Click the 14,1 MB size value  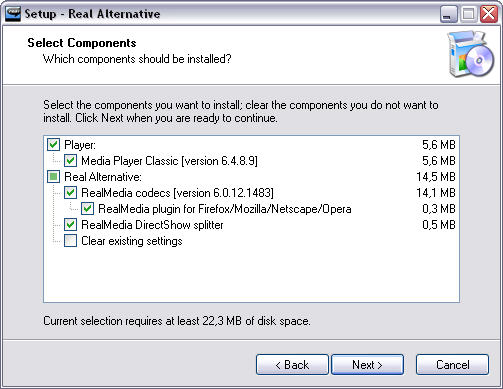coord(436,193)
